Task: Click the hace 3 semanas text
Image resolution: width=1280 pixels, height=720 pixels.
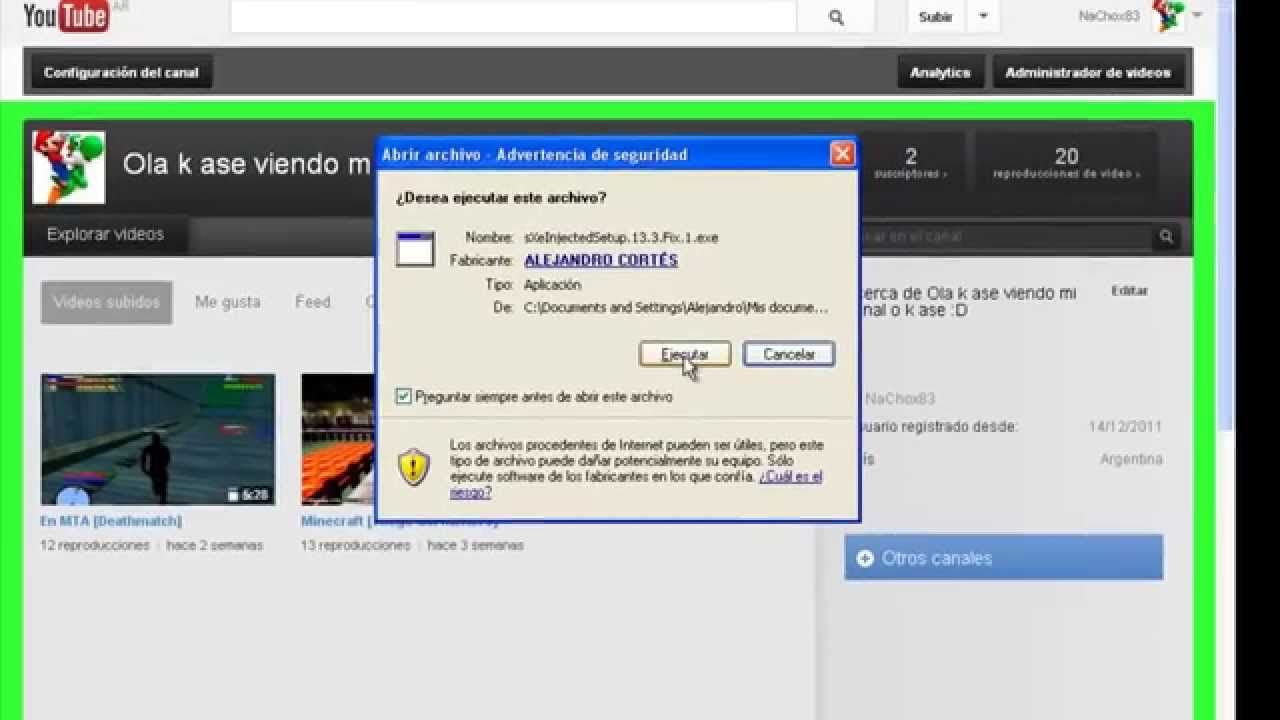Action: pyautogui.click(x=476, y=545)
